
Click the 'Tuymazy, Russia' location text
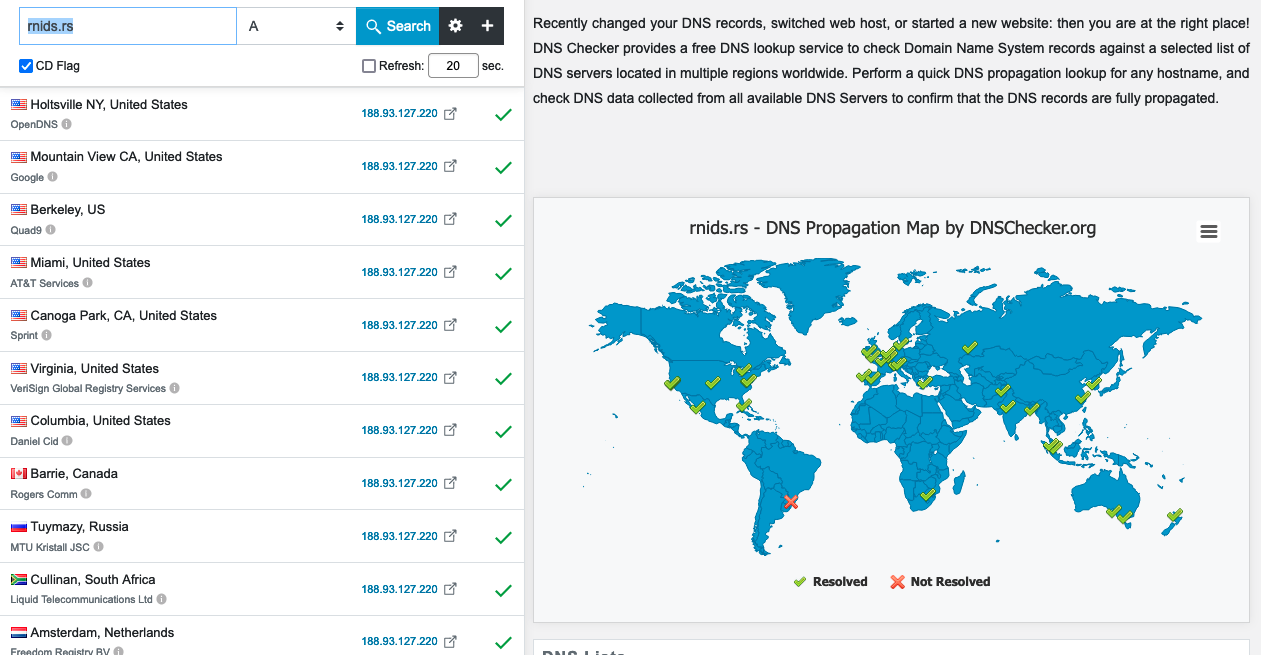(x=80, y=526)
